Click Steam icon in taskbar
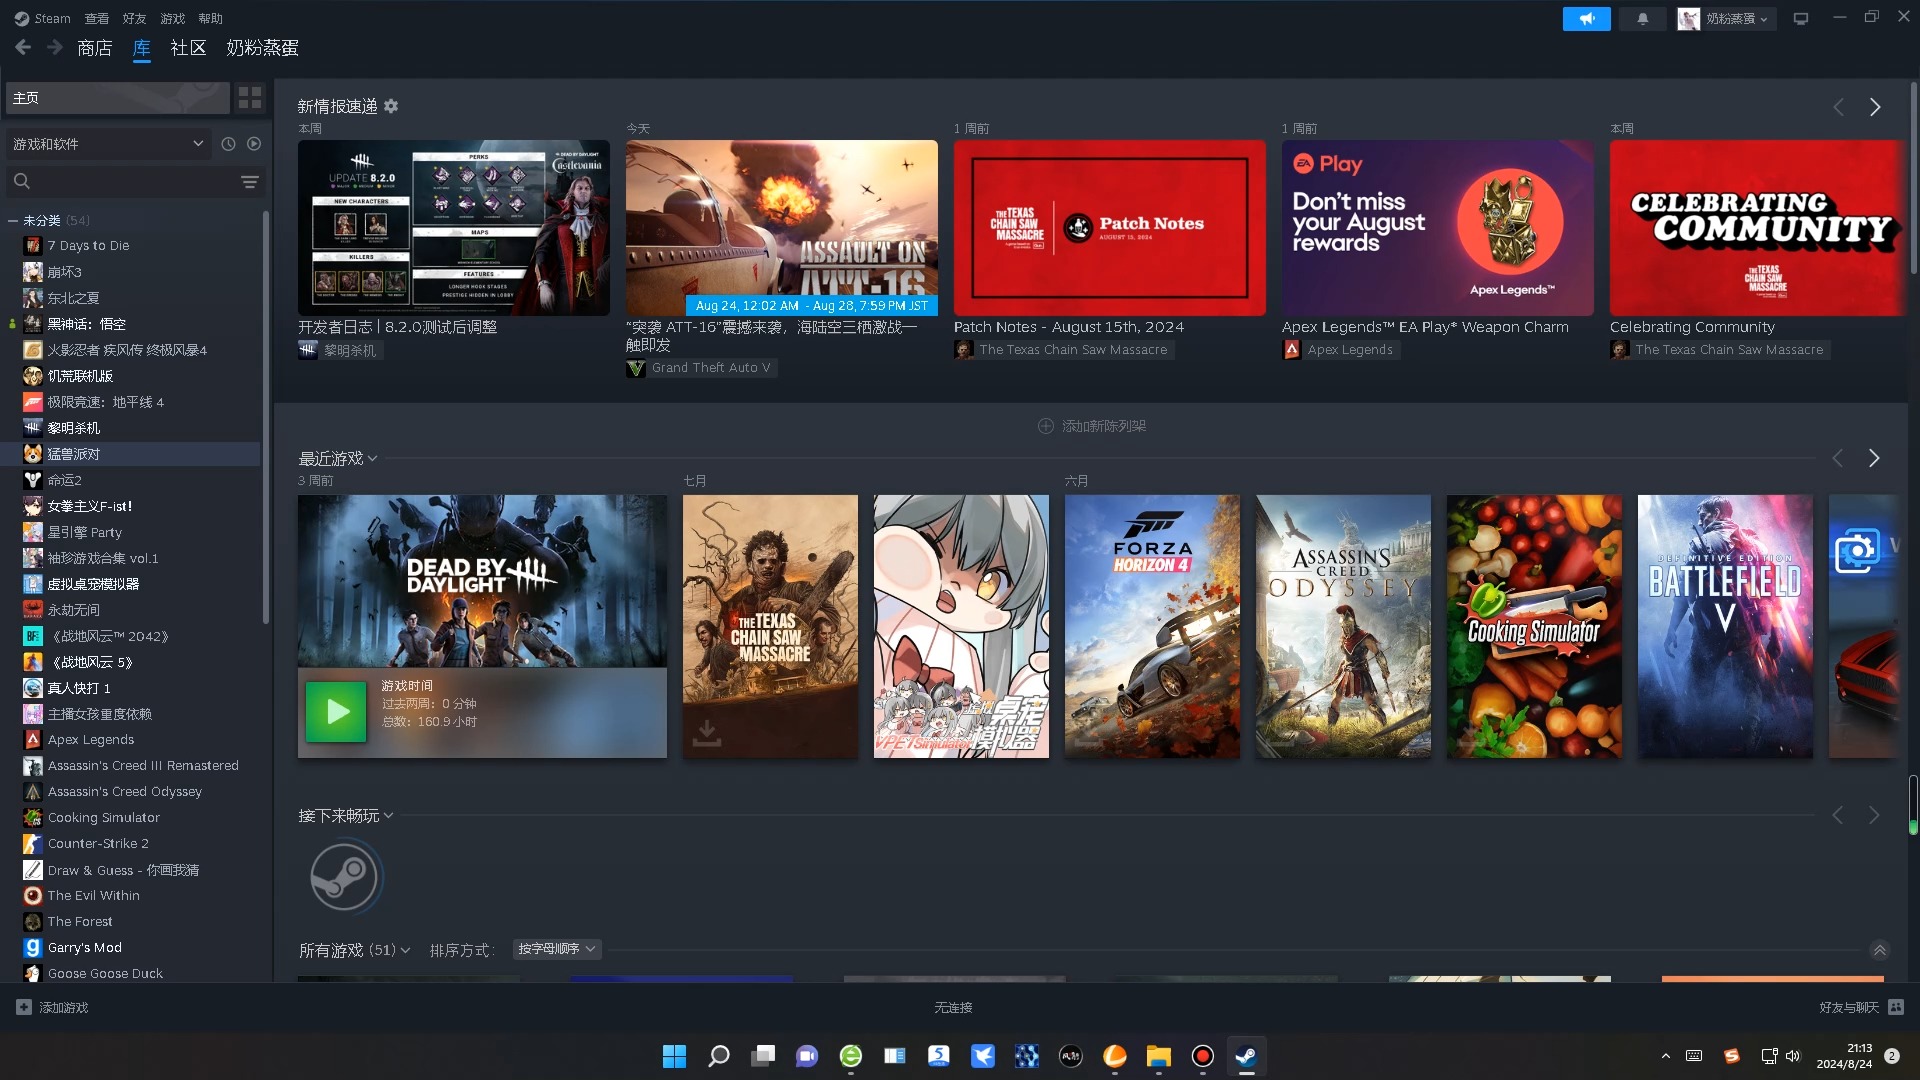The height and width of the screenshot is (1080, 1920). click(x=1246, y=1056)
